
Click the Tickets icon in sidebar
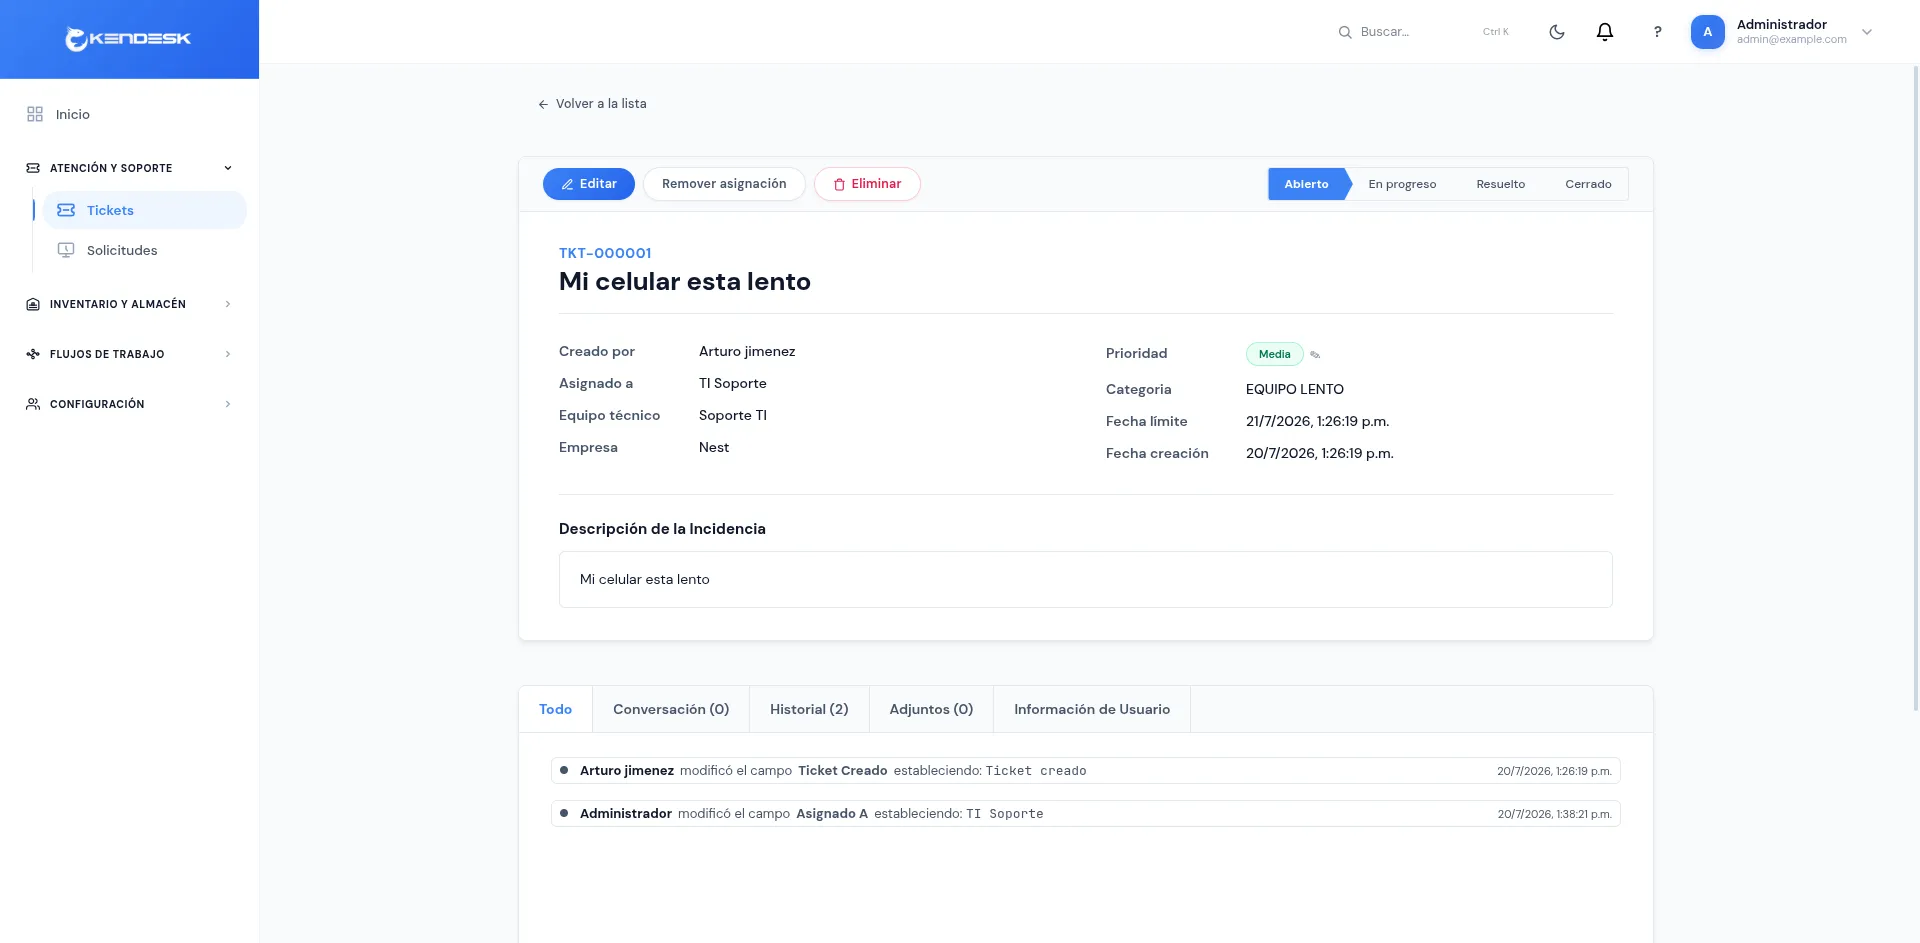pos(66,210)
